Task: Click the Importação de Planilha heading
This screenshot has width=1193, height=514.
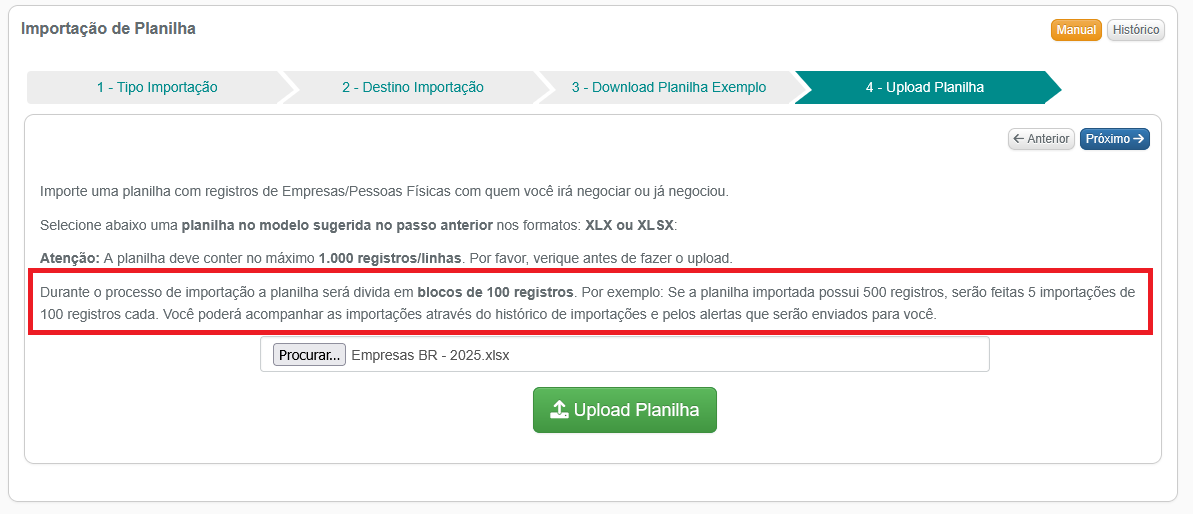Action: [x=108, y=29]
